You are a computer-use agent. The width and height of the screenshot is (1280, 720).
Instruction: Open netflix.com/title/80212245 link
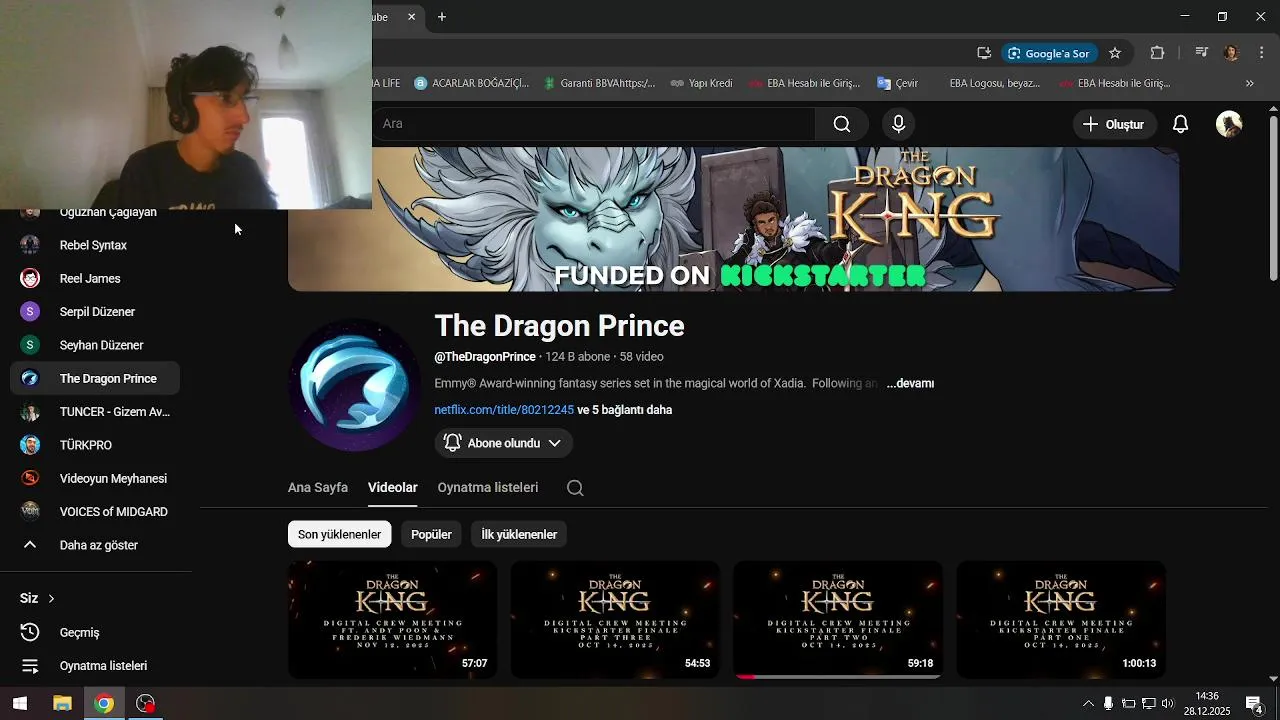[504, 410]
